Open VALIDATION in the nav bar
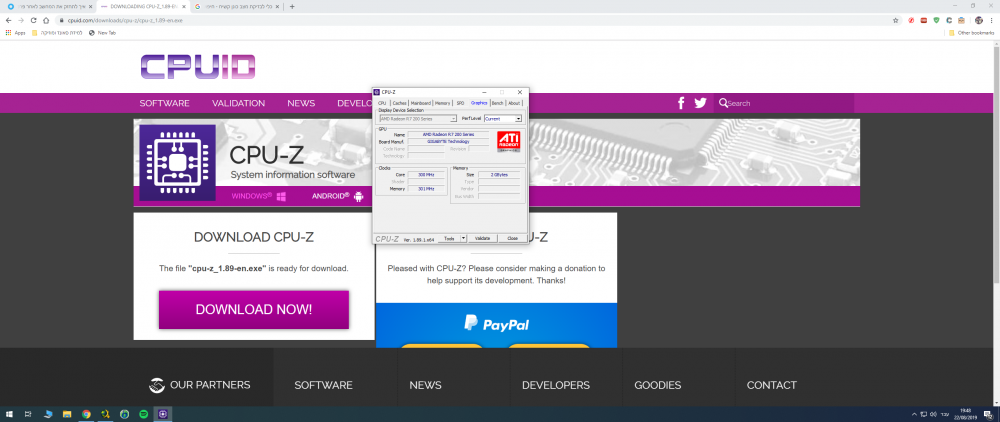 pyautogui.click(x=239, y=103)
